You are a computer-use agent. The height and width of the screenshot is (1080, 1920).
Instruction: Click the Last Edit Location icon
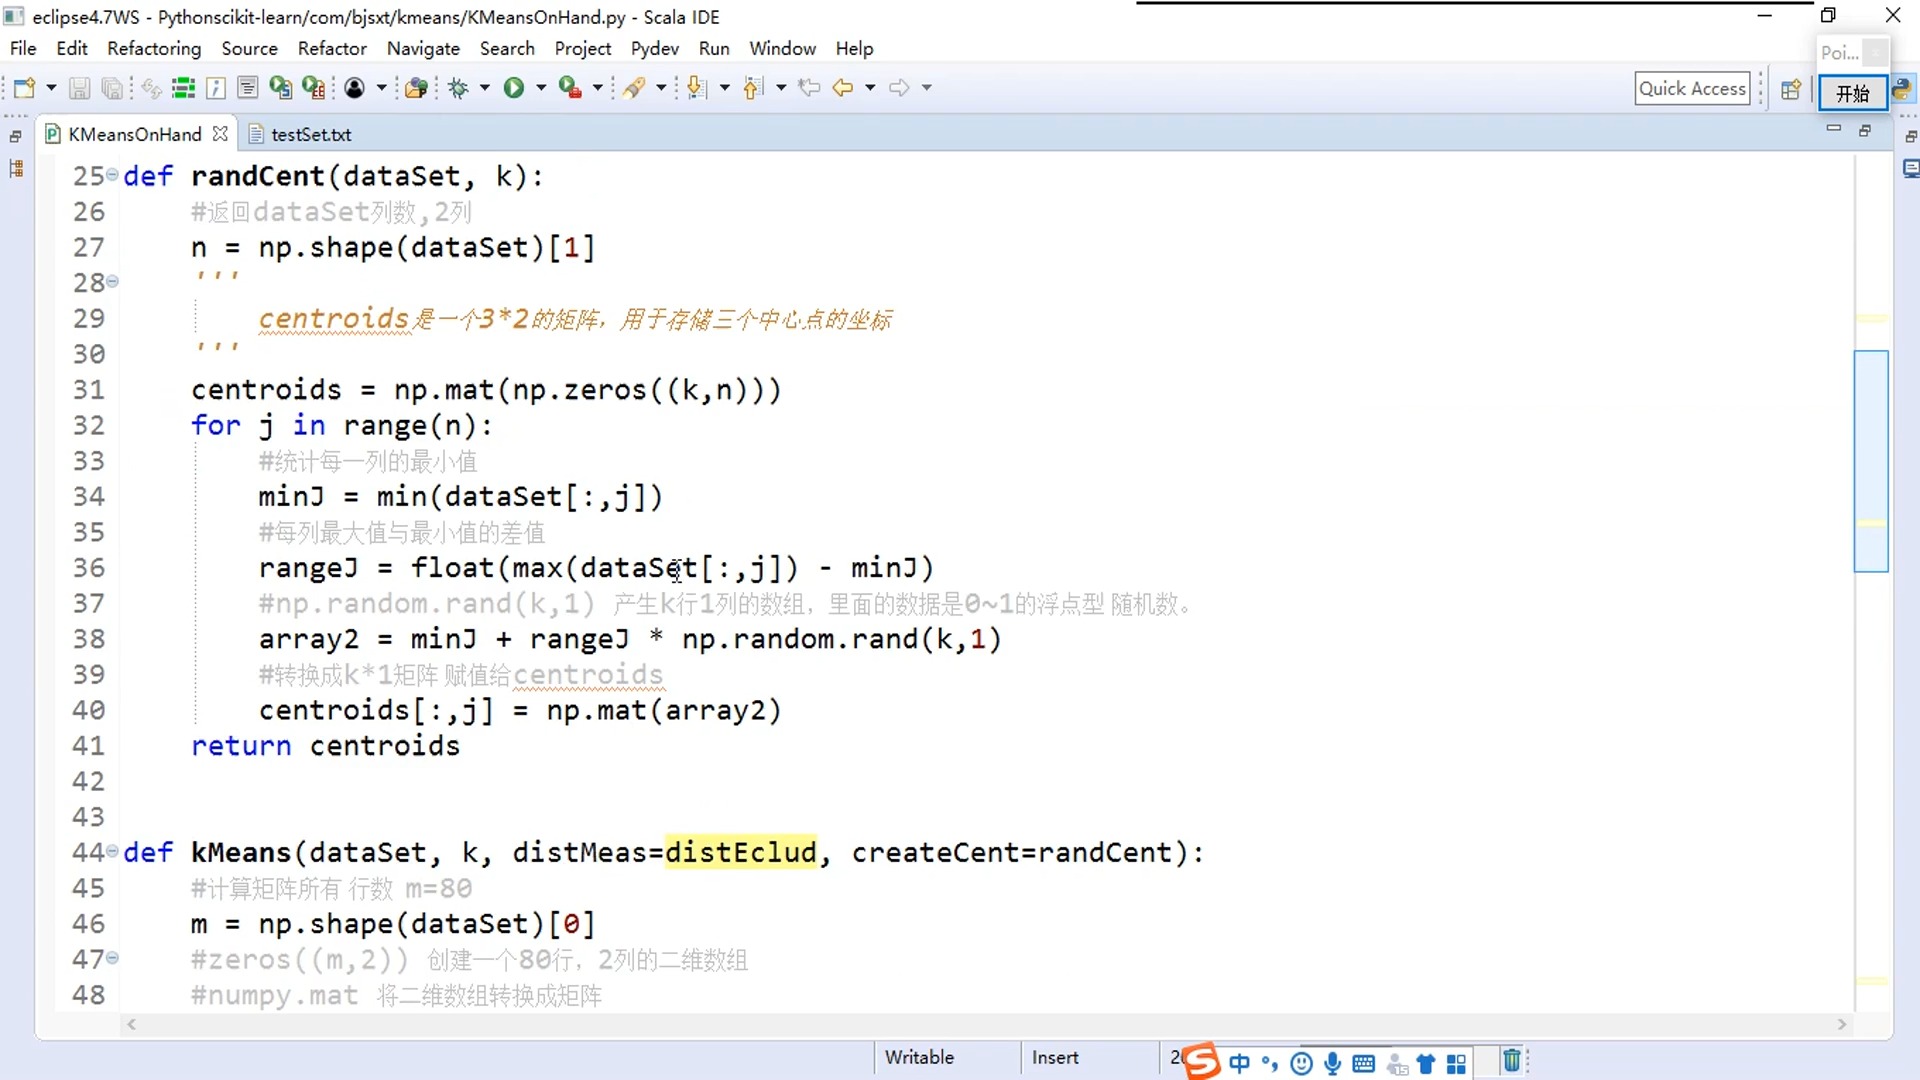tap(809, 88)
